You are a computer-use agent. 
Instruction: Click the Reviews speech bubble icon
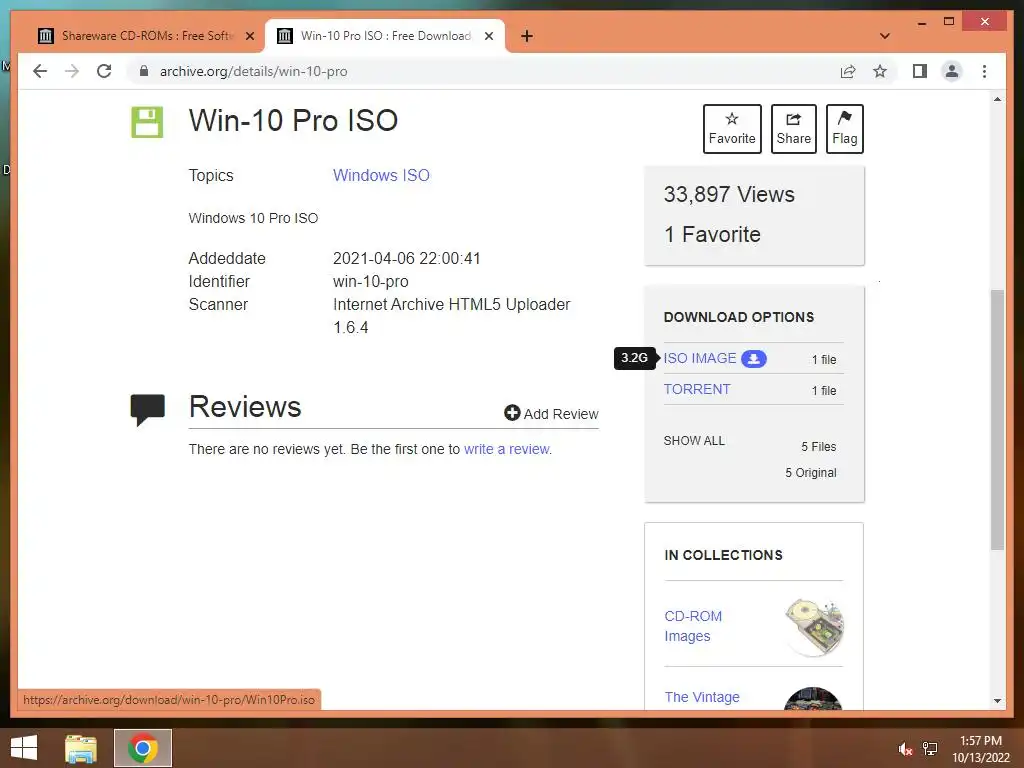tap(148, 409)
